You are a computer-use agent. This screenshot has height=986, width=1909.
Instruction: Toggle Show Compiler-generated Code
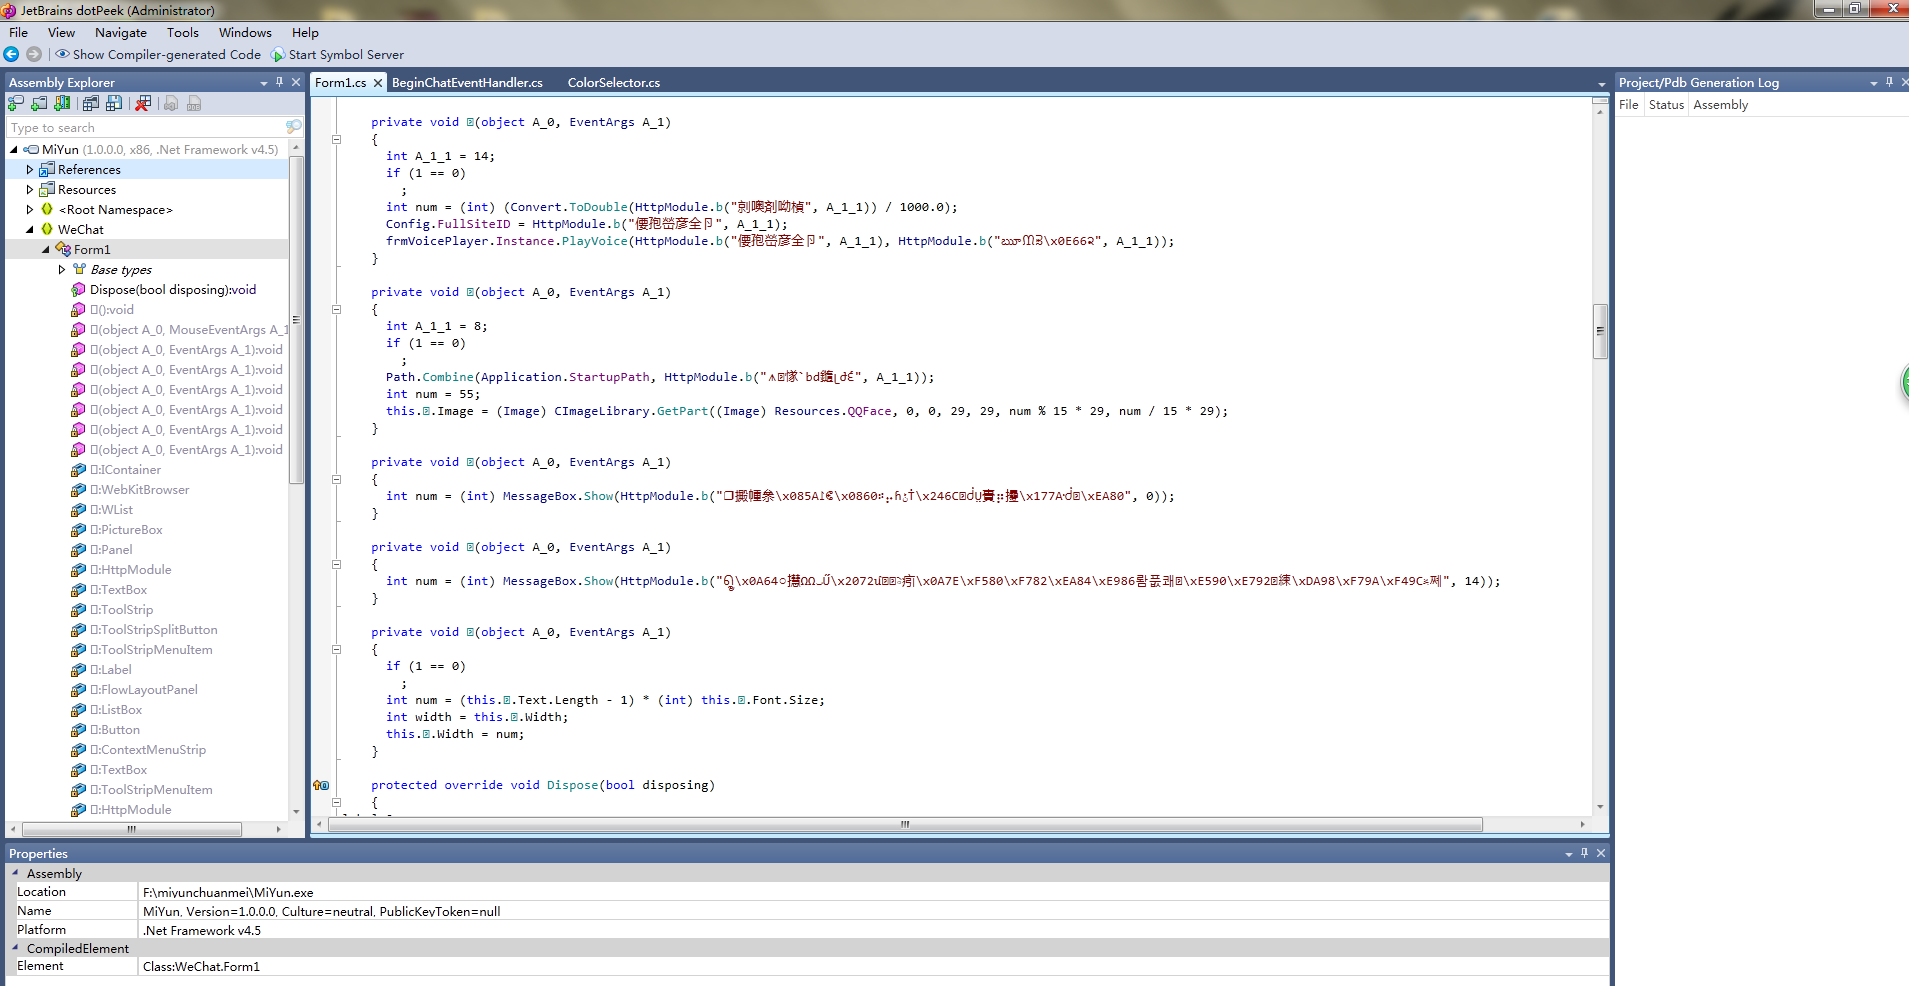pos(158,54)
